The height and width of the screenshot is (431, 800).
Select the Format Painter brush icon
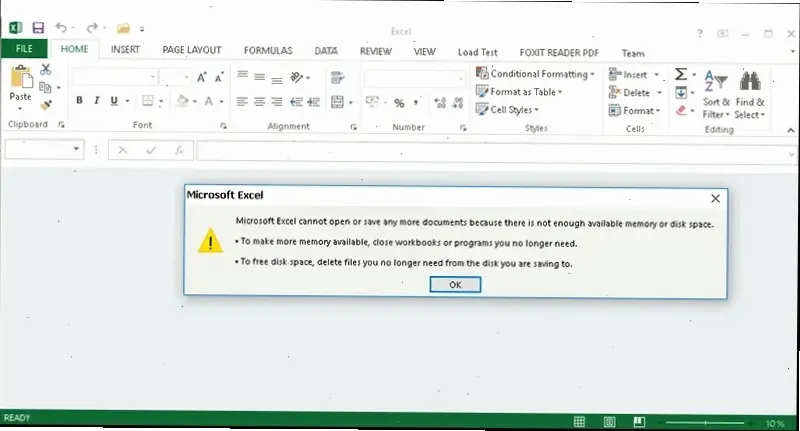tap(45, 105)
